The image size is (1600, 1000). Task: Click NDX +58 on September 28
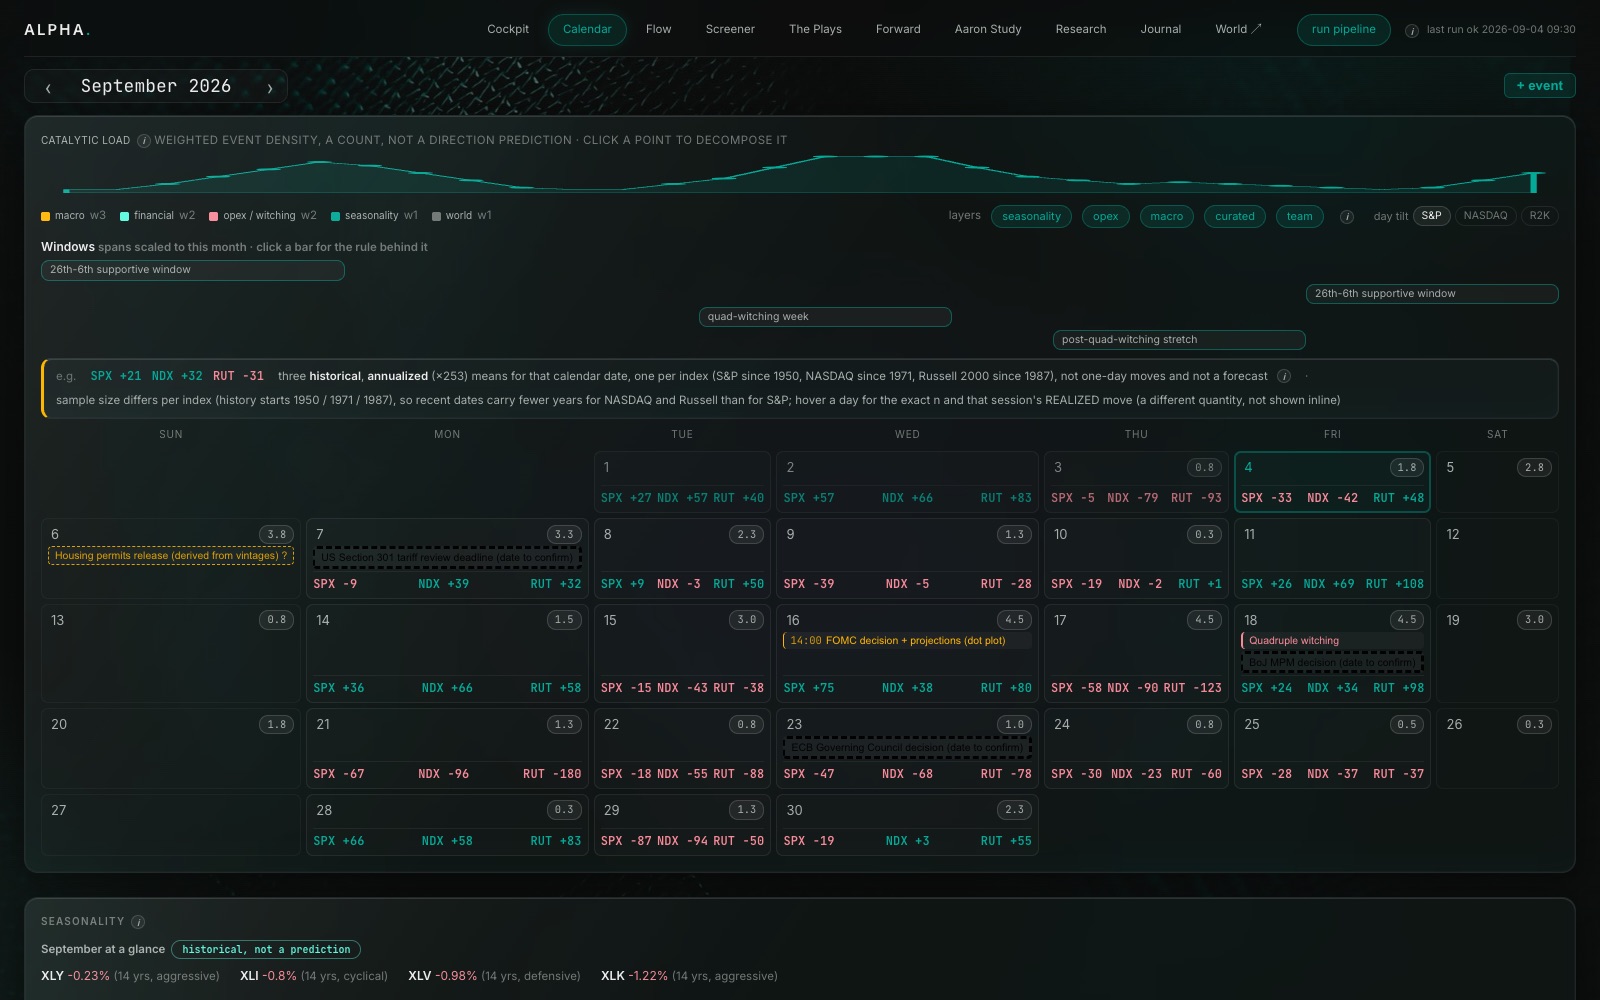(447, 841)
